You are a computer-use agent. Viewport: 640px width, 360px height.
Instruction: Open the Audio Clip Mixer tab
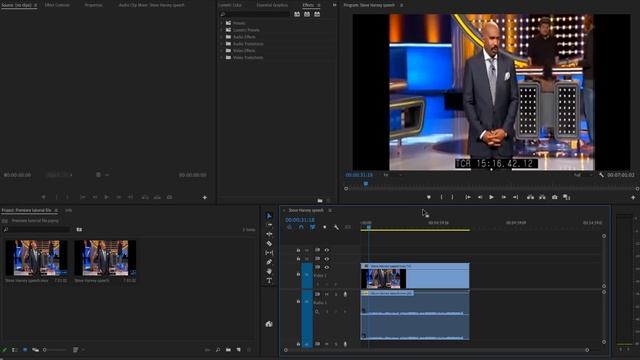(x=151, y=5)
